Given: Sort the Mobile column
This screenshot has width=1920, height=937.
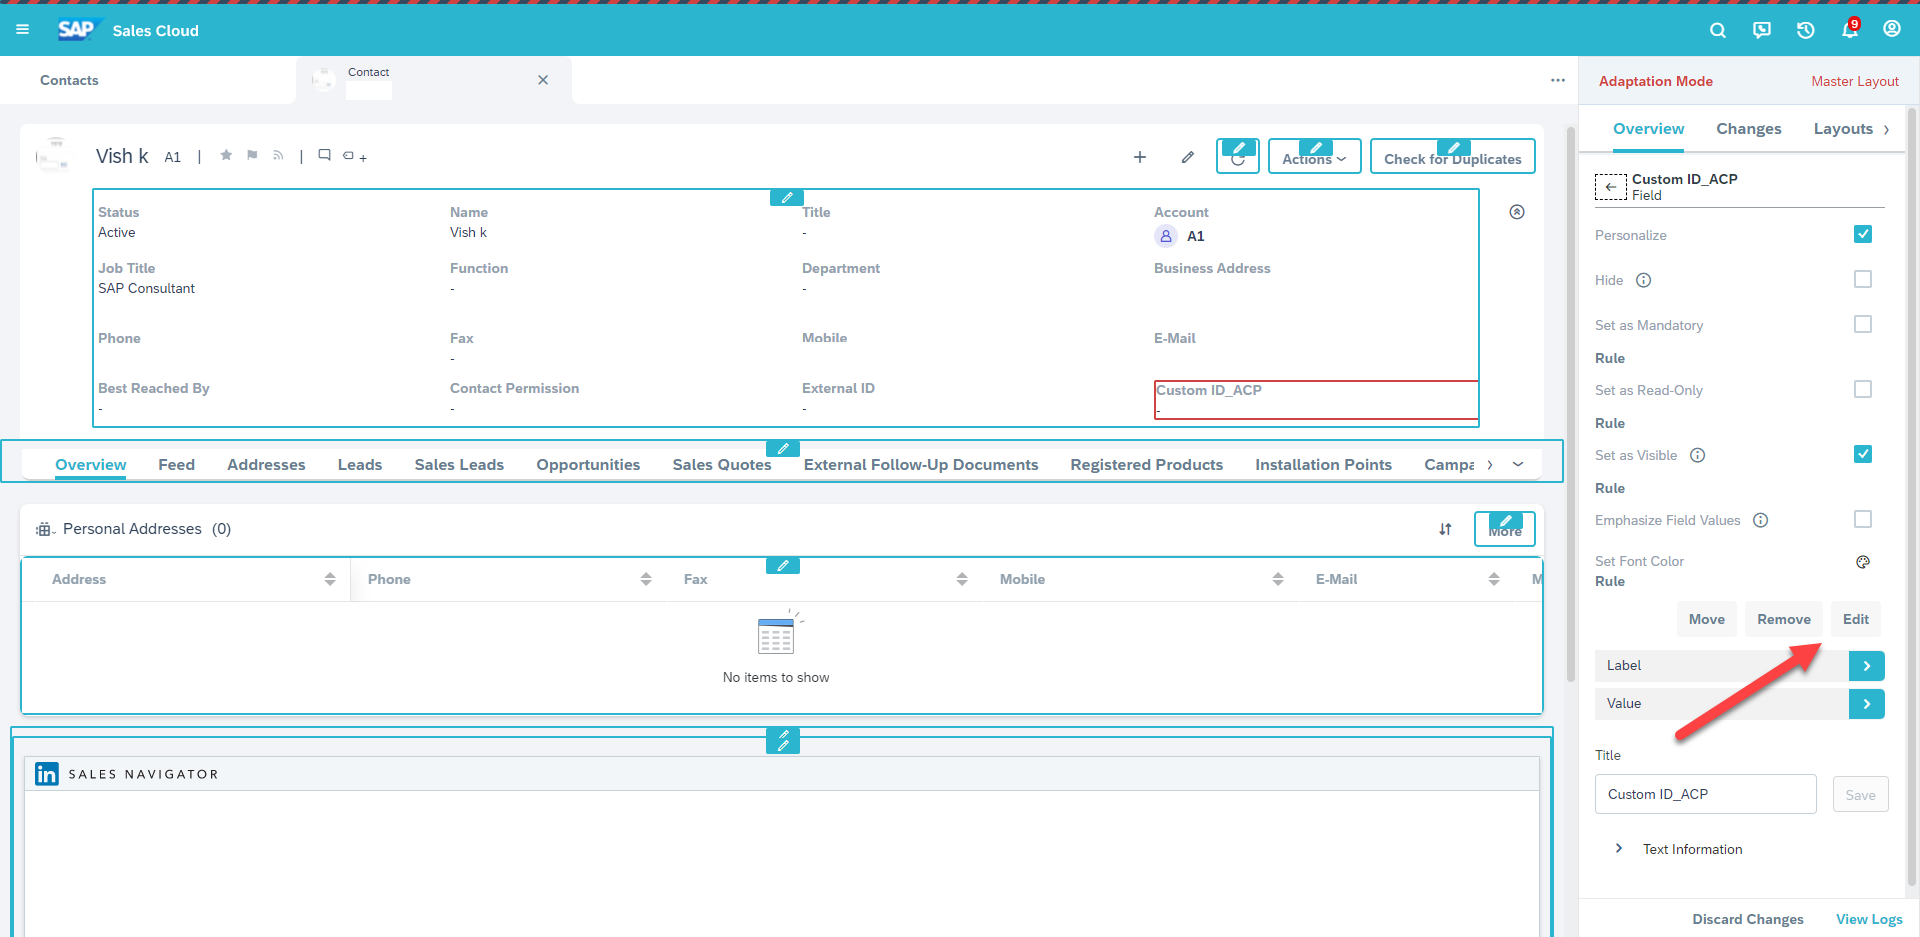Looking at the screenshot, I should tap(1278, 579).
